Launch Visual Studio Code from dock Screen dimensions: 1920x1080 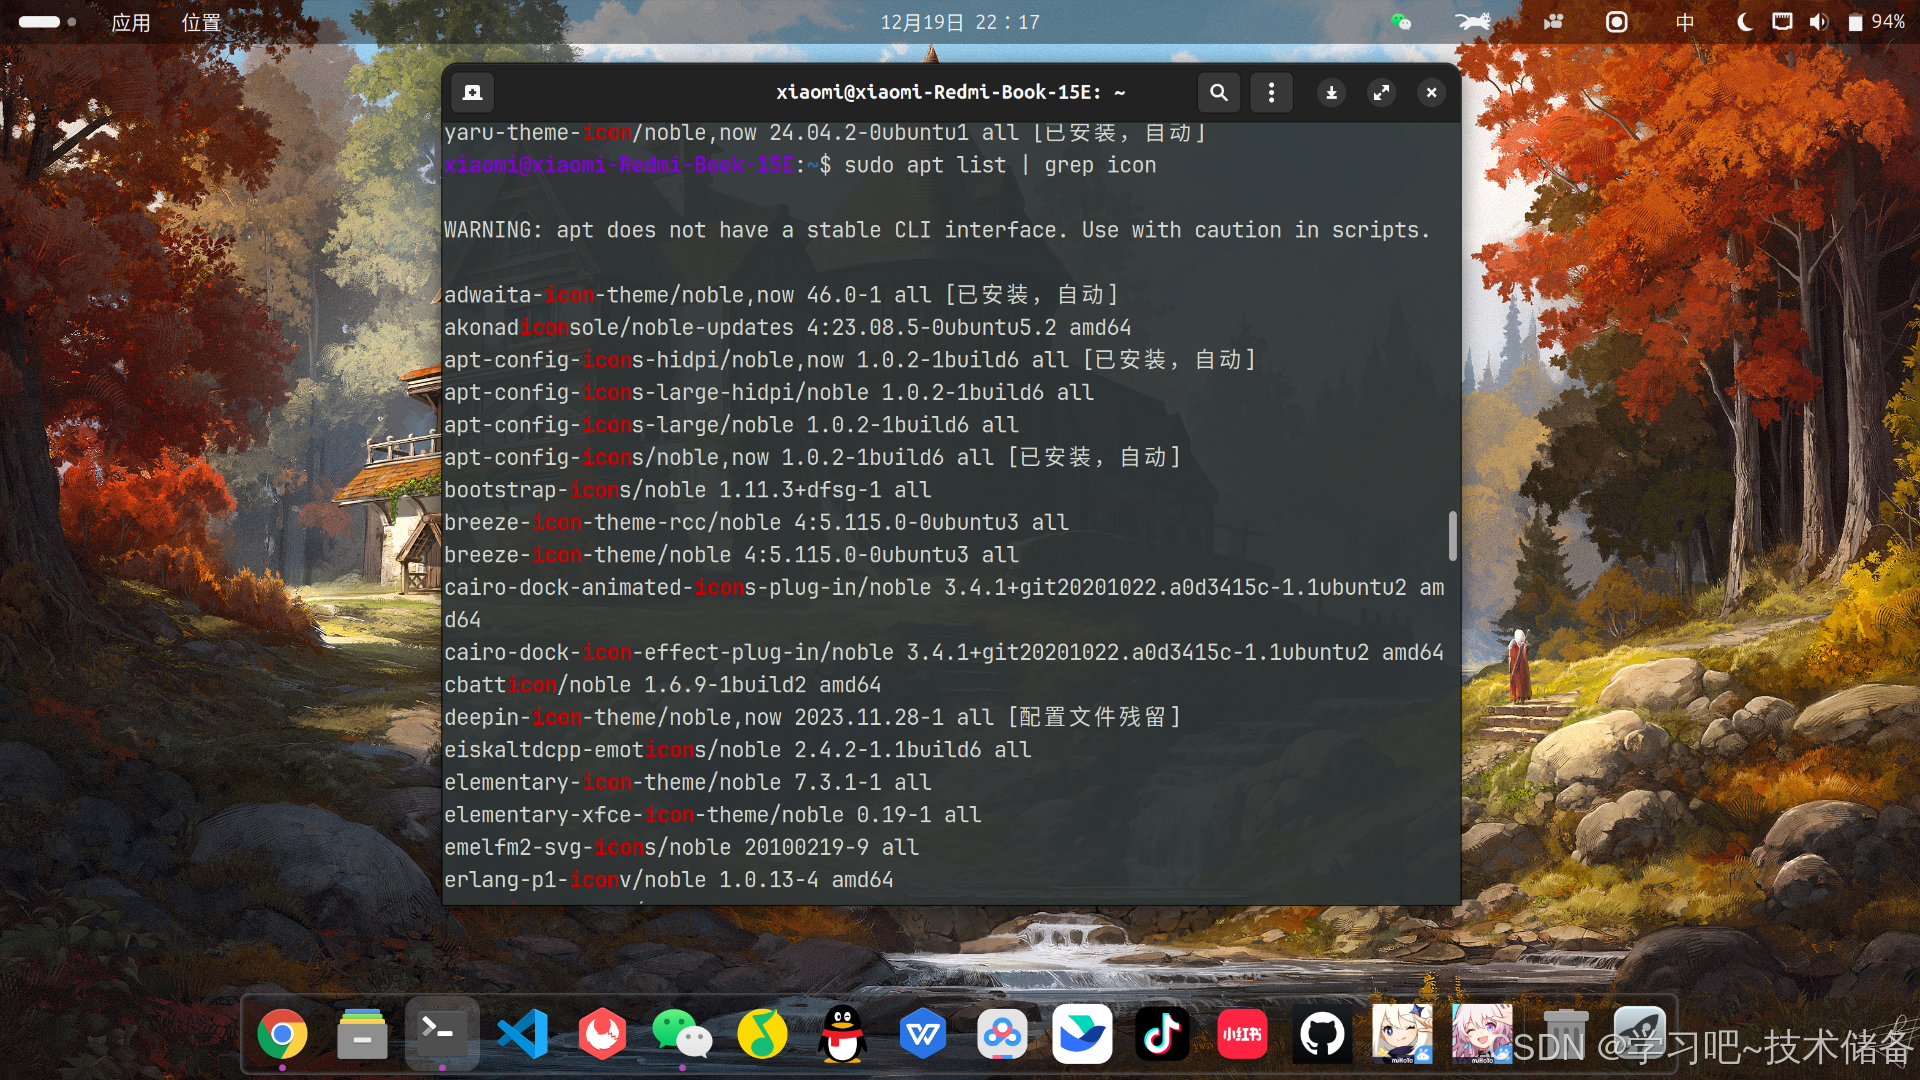(522, 1034)
